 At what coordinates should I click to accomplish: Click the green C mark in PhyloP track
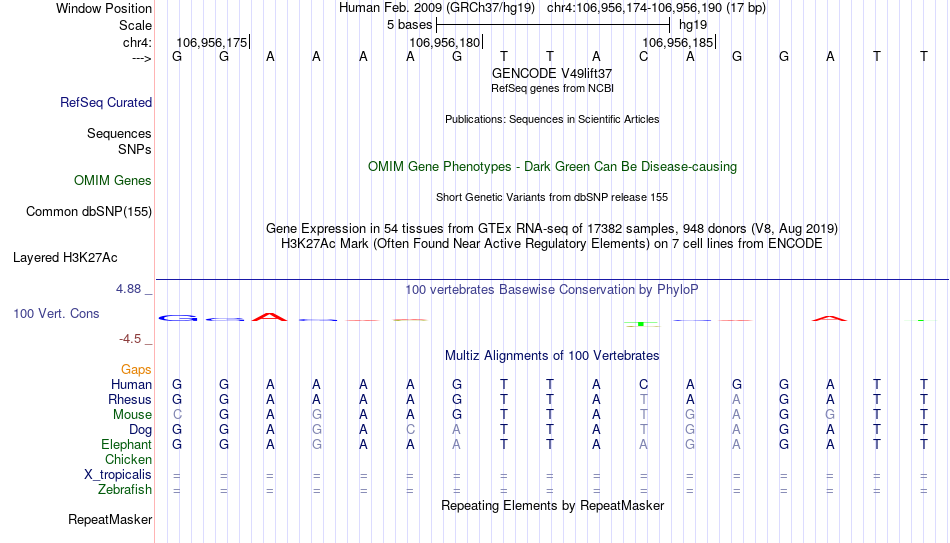(x=642, y=324)
